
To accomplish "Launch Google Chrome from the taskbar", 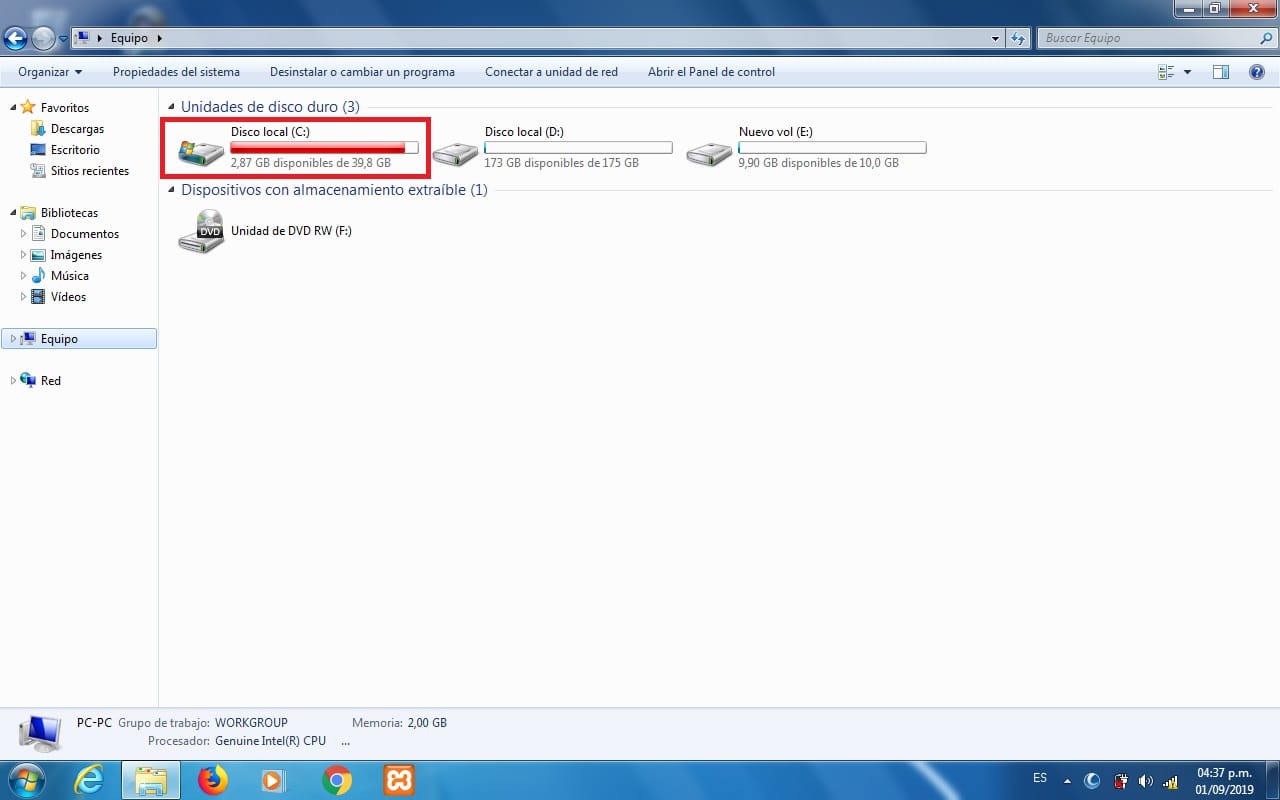I will (337, 780).
